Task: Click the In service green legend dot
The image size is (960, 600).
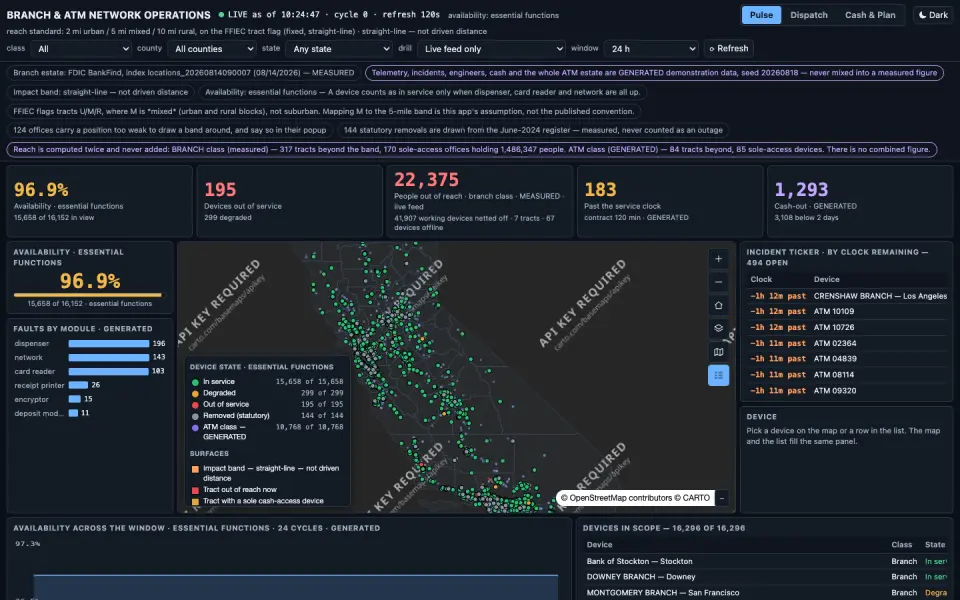Action: 195,382
